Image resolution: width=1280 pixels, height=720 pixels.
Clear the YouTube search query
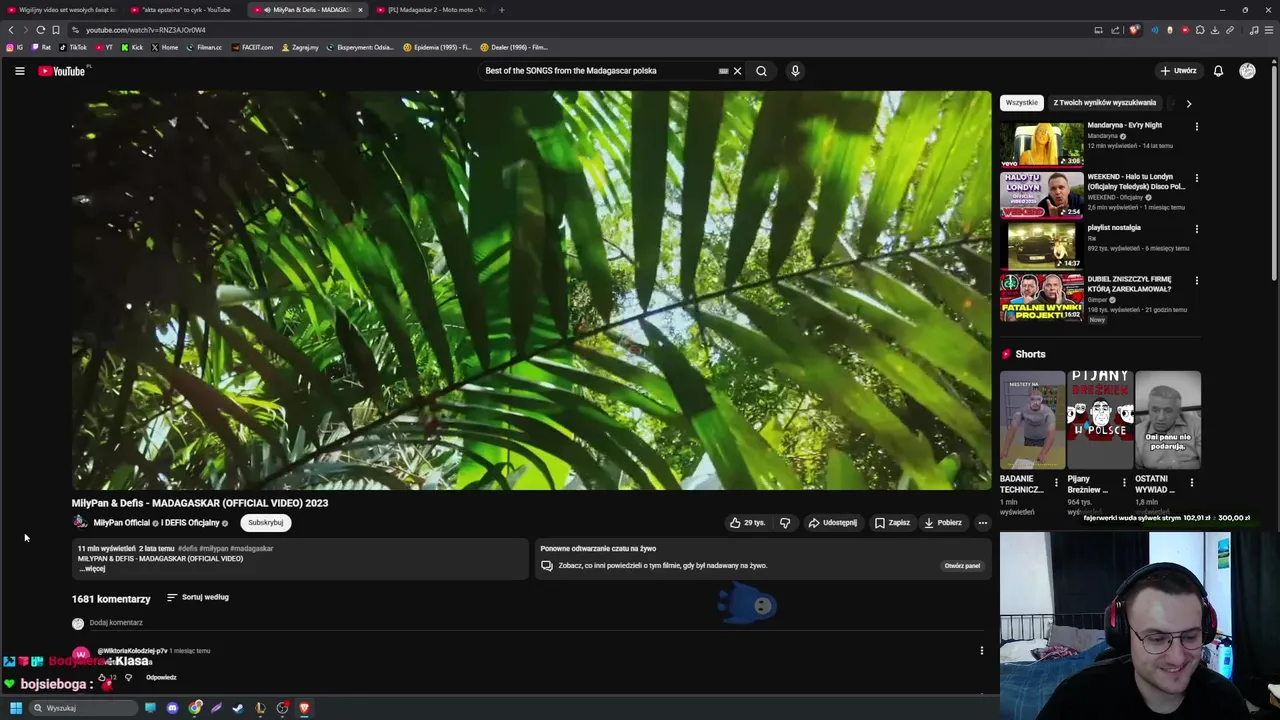(737, 71)
